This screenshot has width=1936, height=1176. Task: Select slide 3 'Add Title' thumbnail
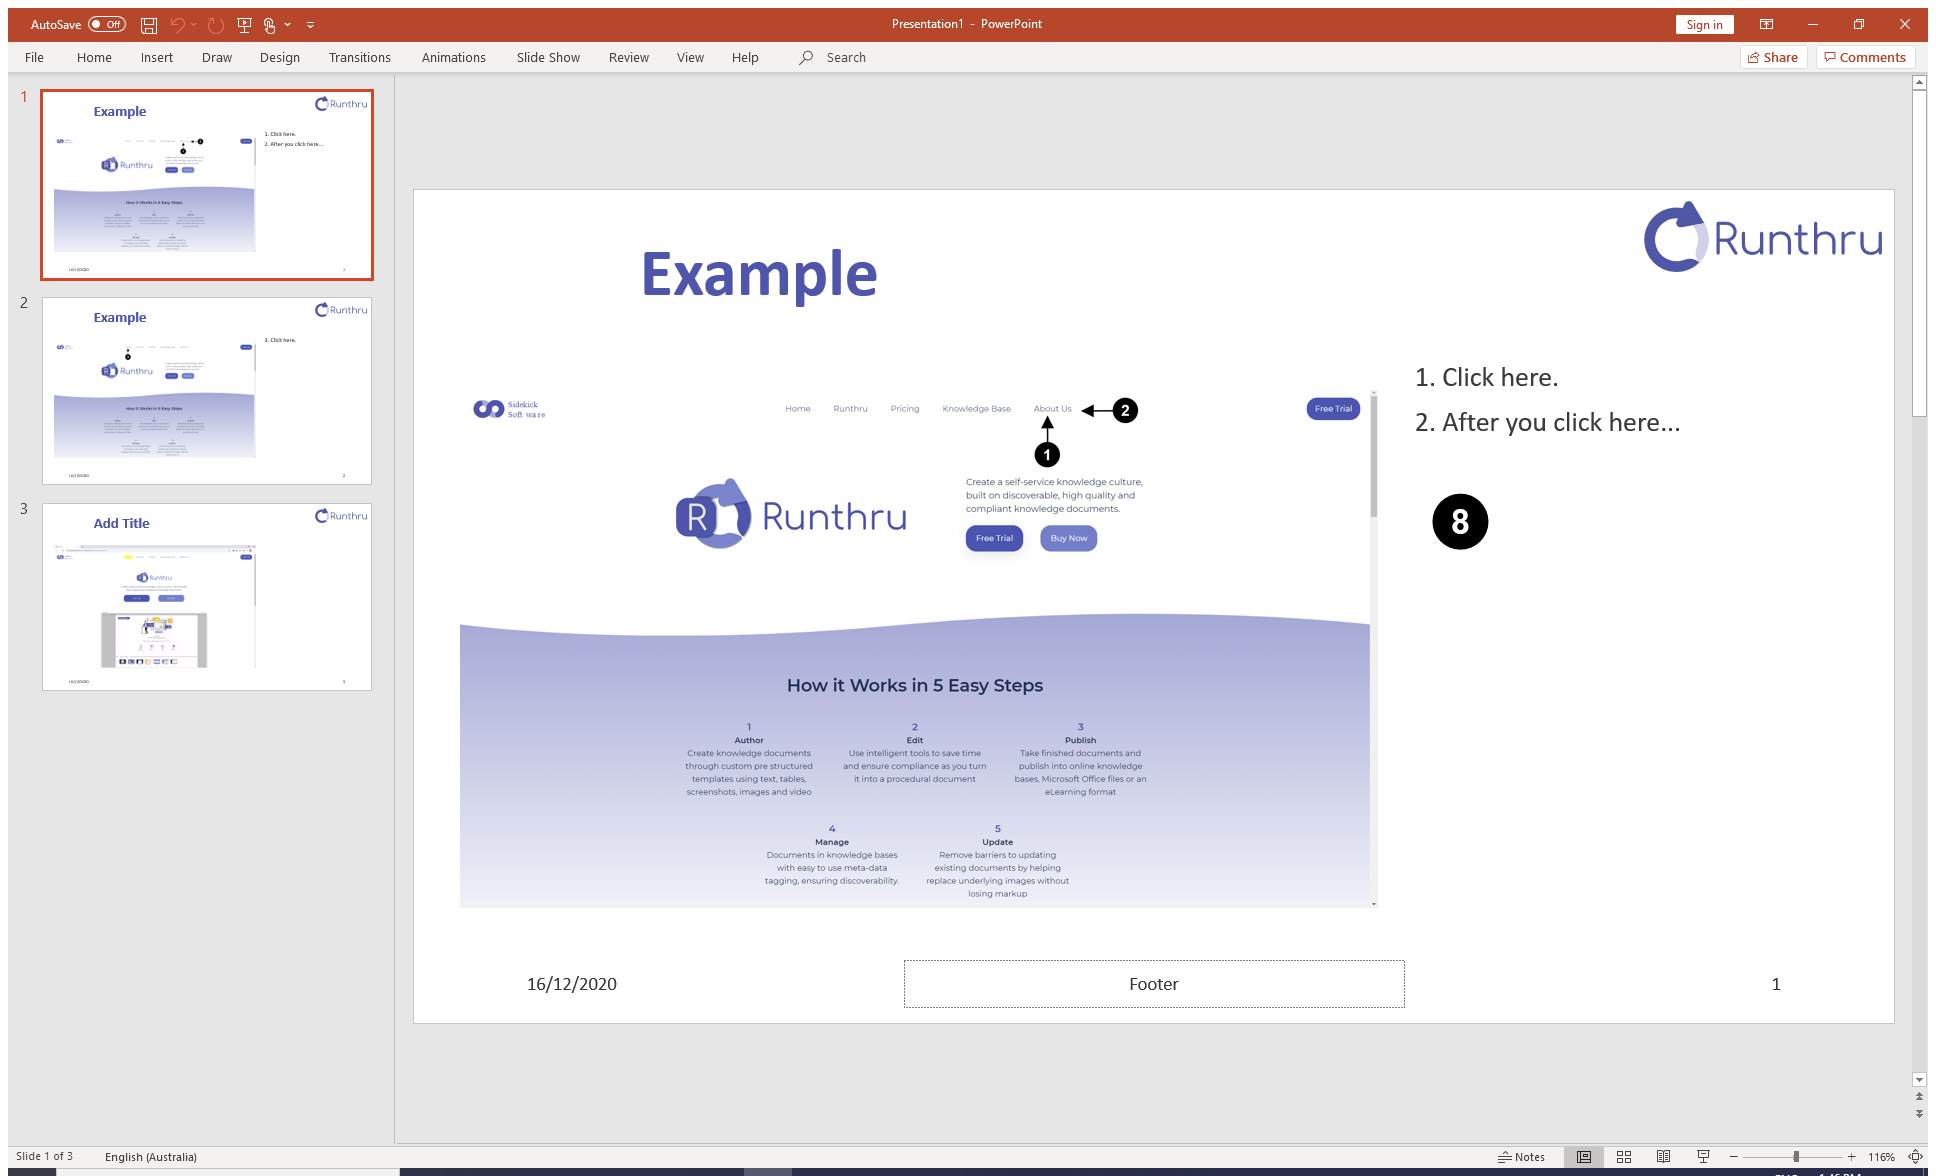click(207, 597)
